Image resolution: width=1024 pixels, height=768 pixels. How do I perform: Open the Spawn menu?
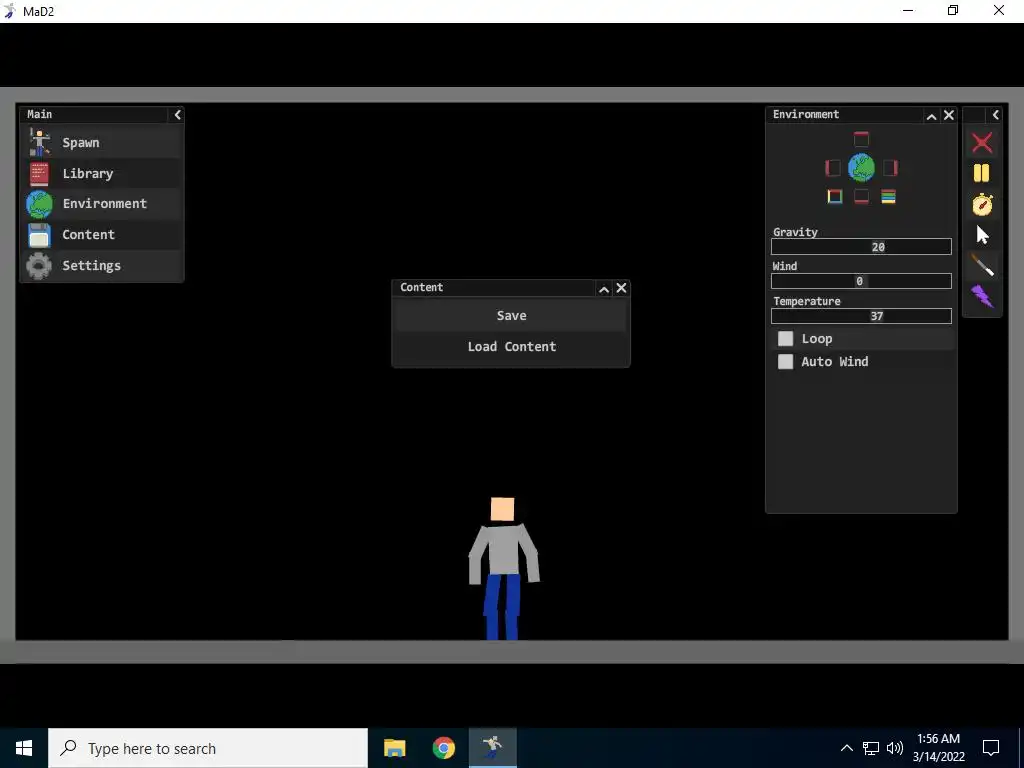(x=103, y=142)
